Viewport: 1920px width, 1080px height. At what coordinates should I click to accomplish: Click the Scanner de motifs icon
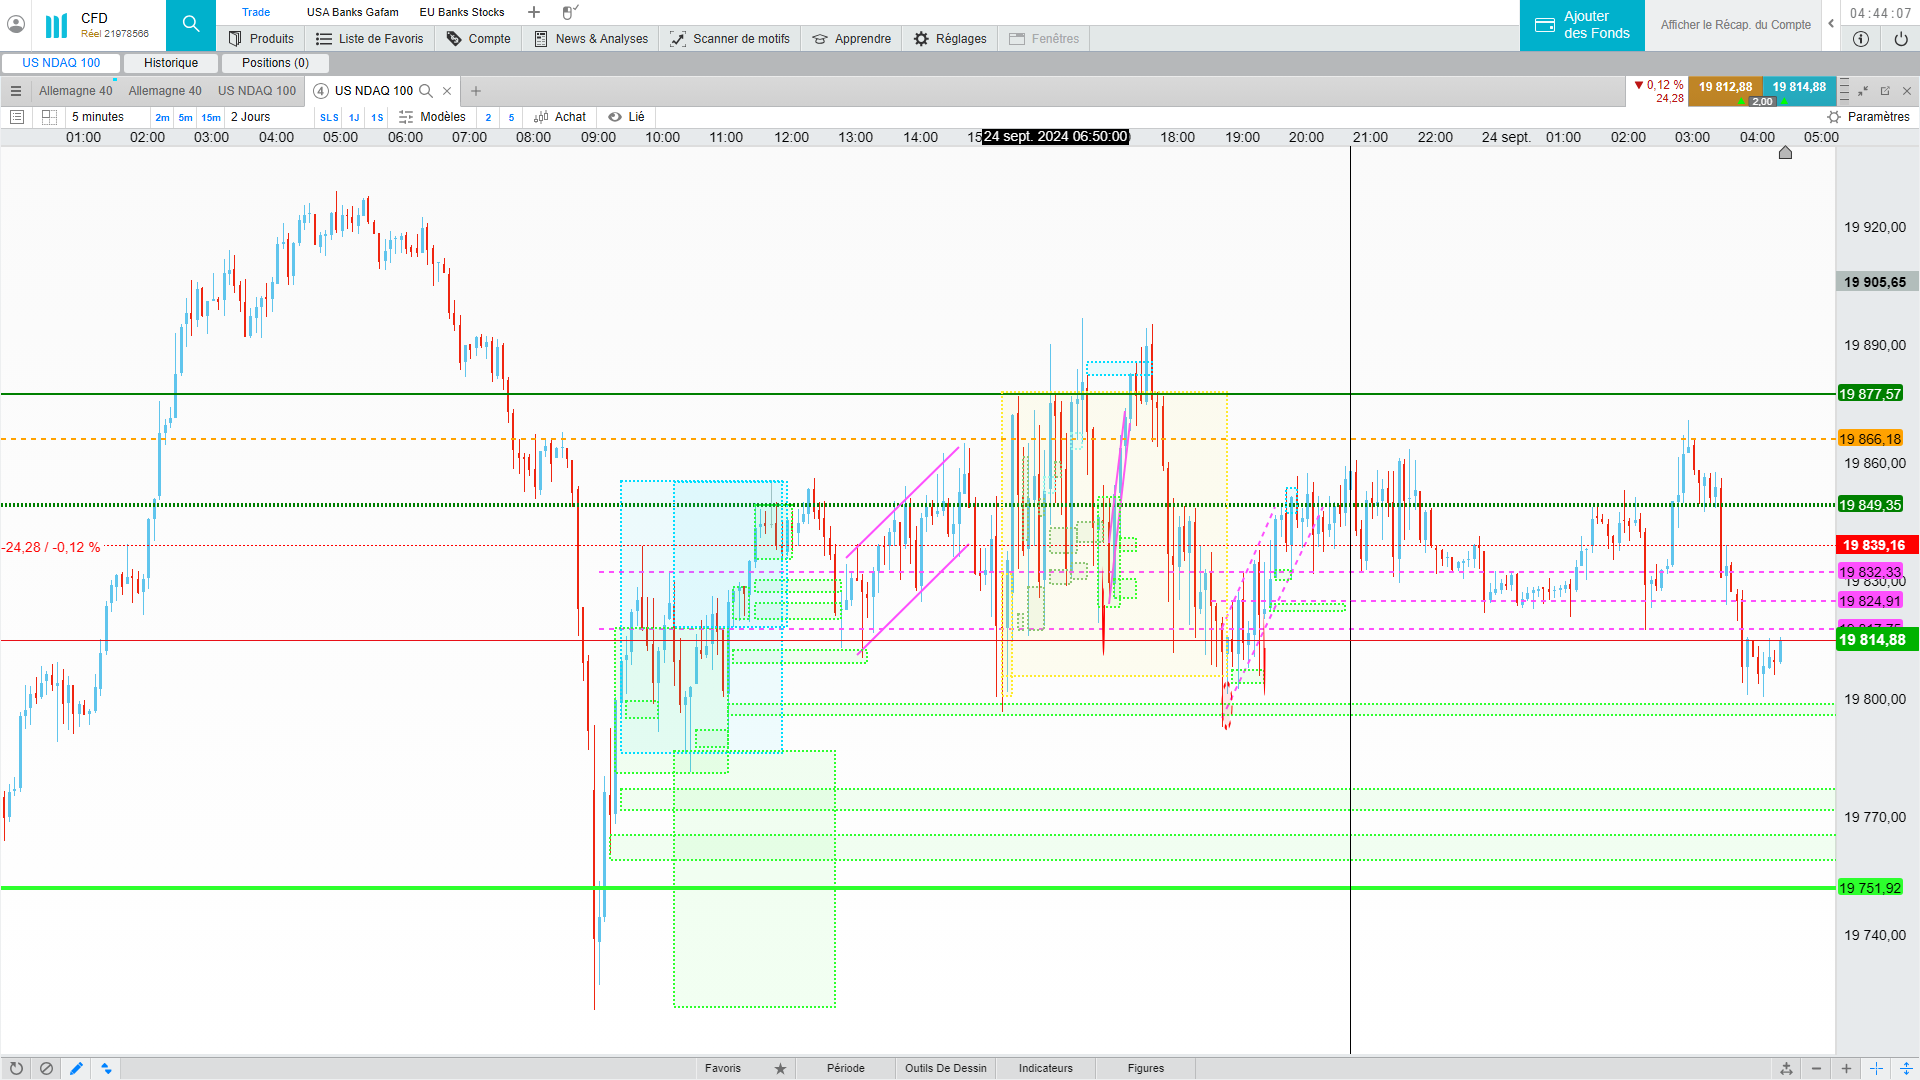coord(678,39)
